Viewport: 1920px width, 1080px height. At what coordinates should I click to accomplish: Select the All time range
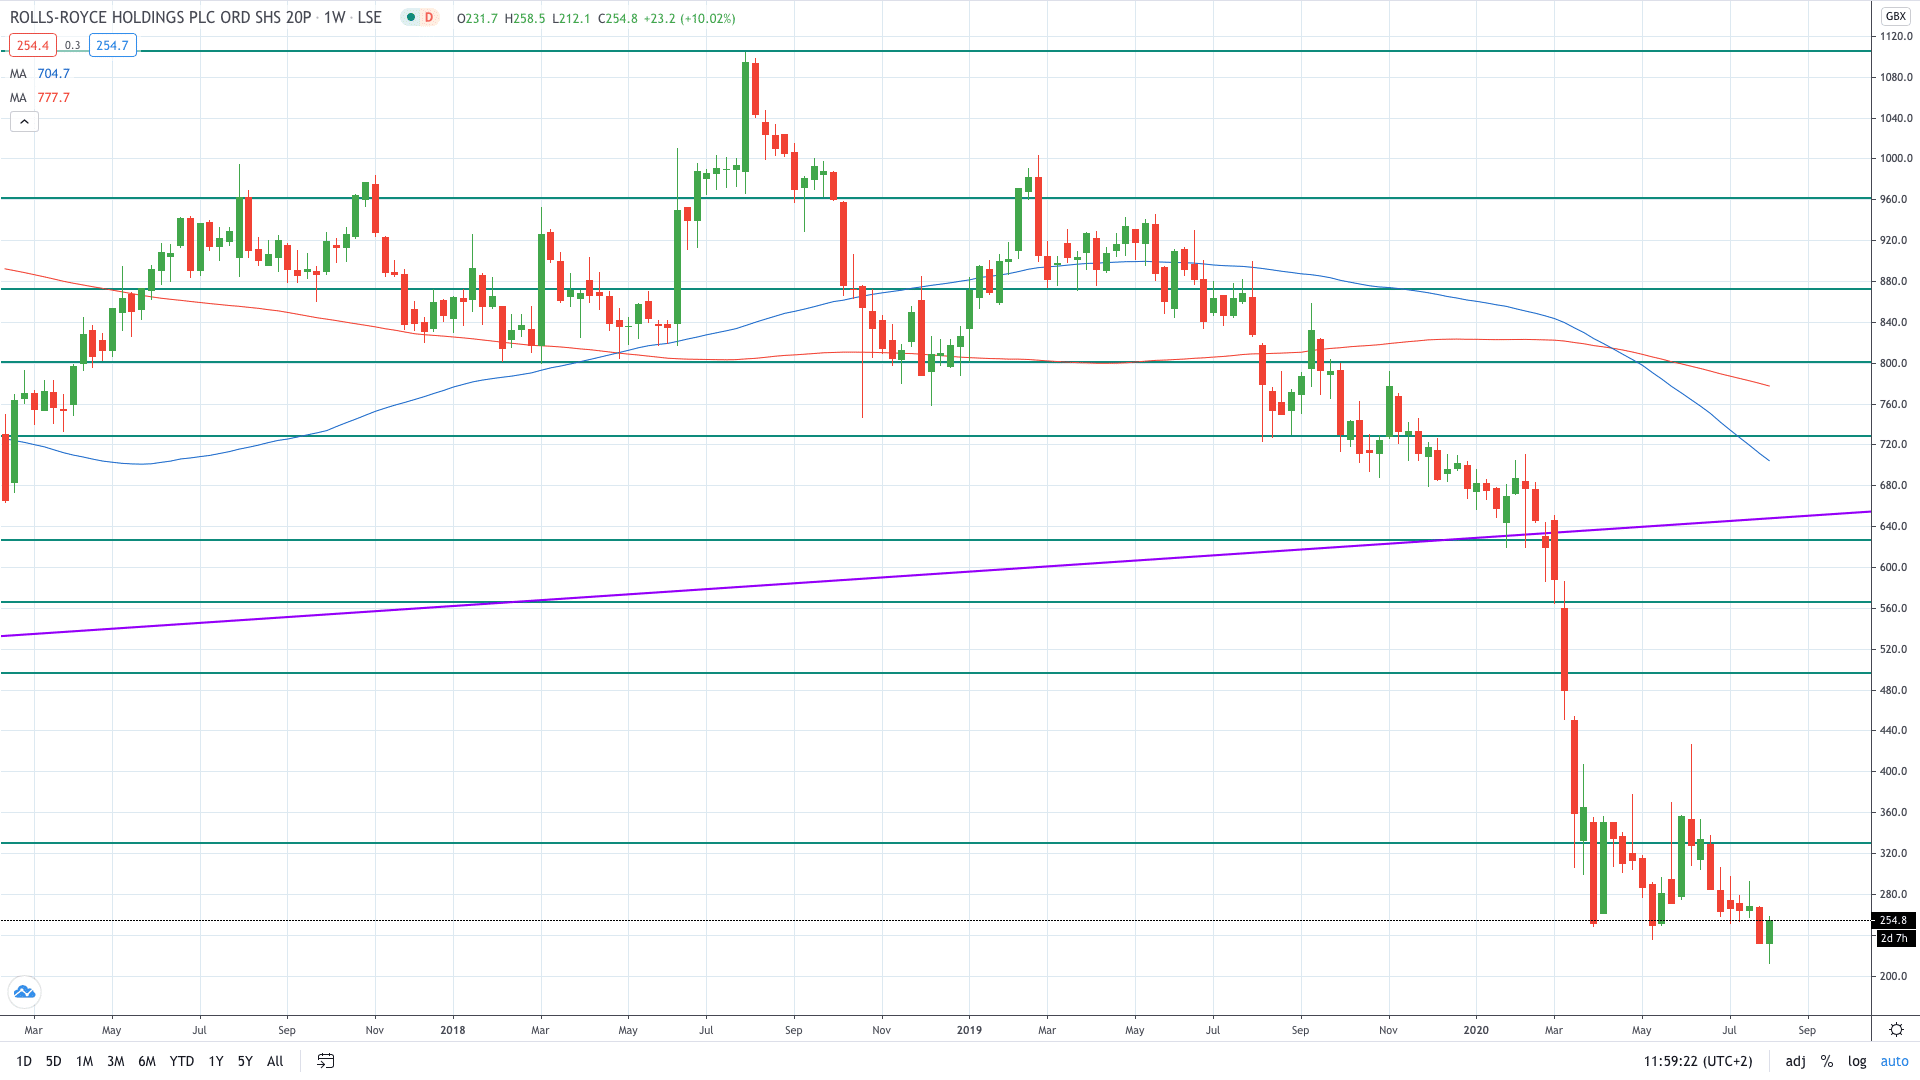point(275,1061)
